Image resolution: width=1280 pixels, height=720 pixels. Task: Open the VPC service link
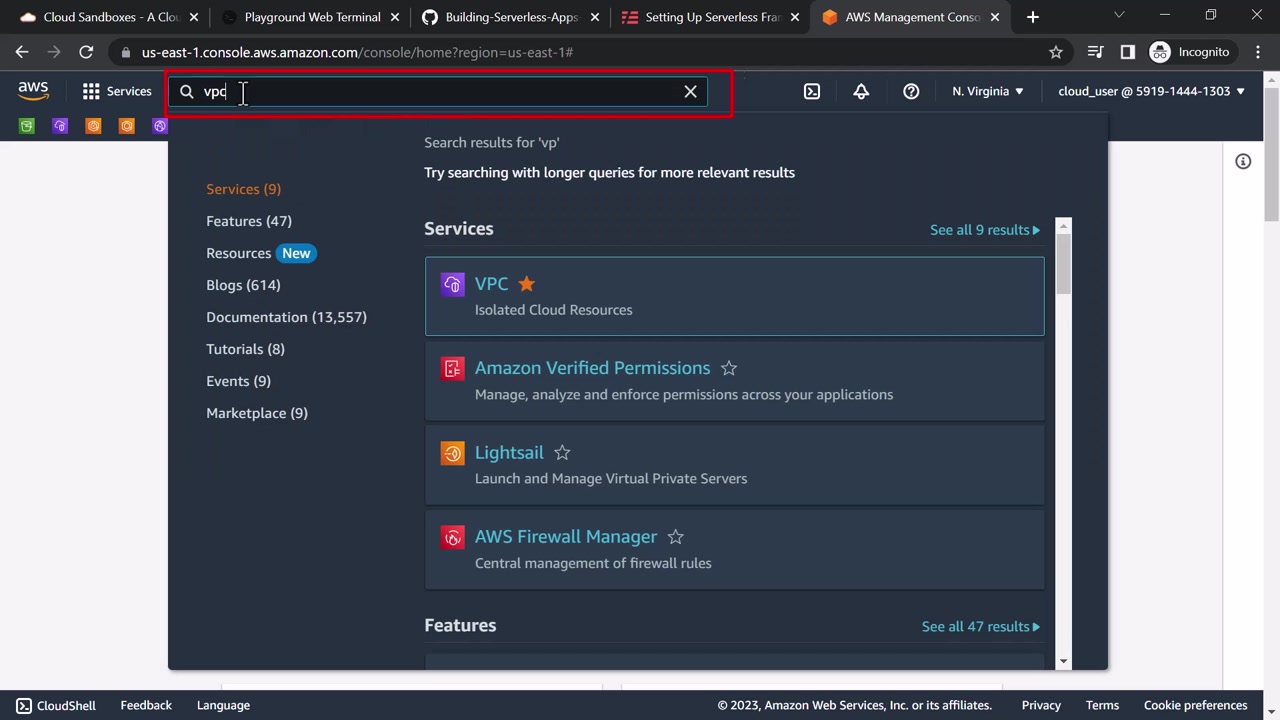click(x=491, y=284)
